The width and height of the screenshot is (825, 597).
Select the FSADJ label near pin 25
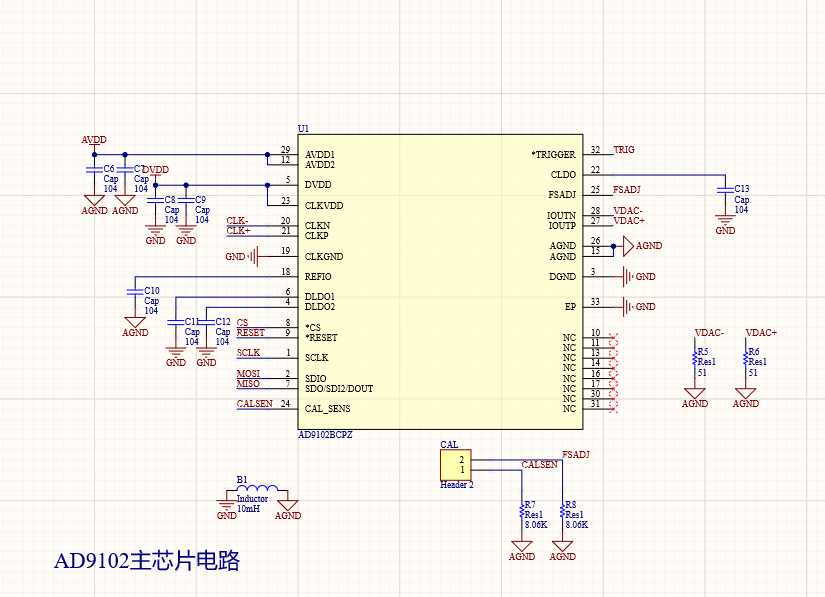[x=625, y=189]
